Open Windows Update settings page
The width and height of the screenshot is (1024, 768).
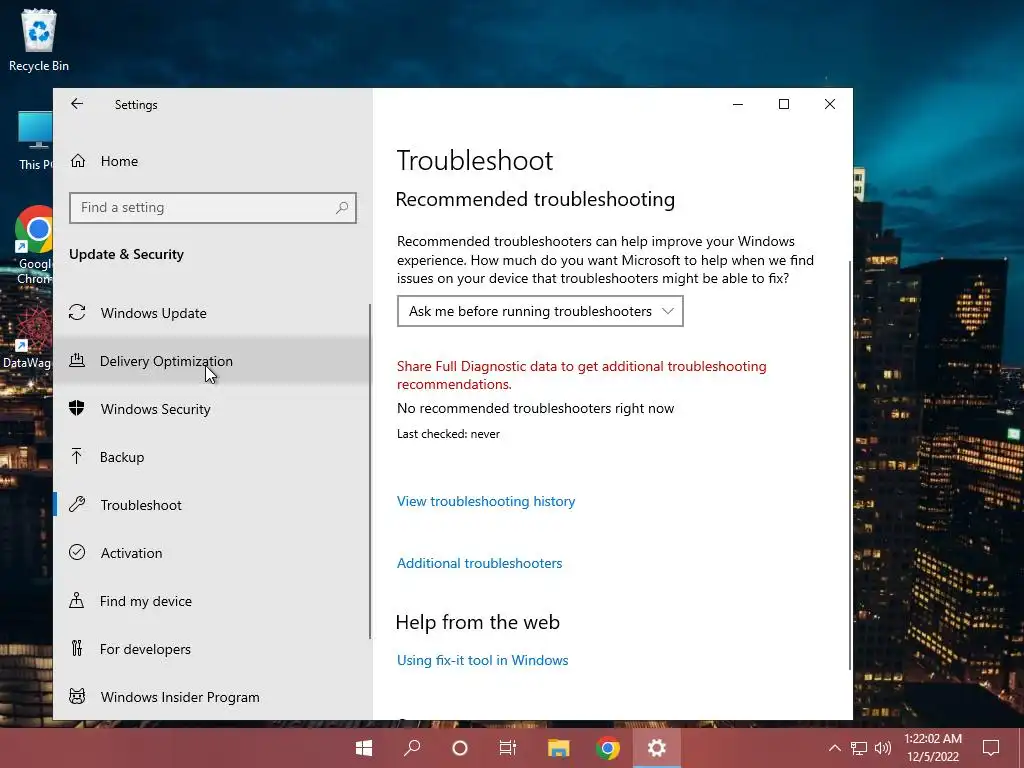click(x=212, y=313)
